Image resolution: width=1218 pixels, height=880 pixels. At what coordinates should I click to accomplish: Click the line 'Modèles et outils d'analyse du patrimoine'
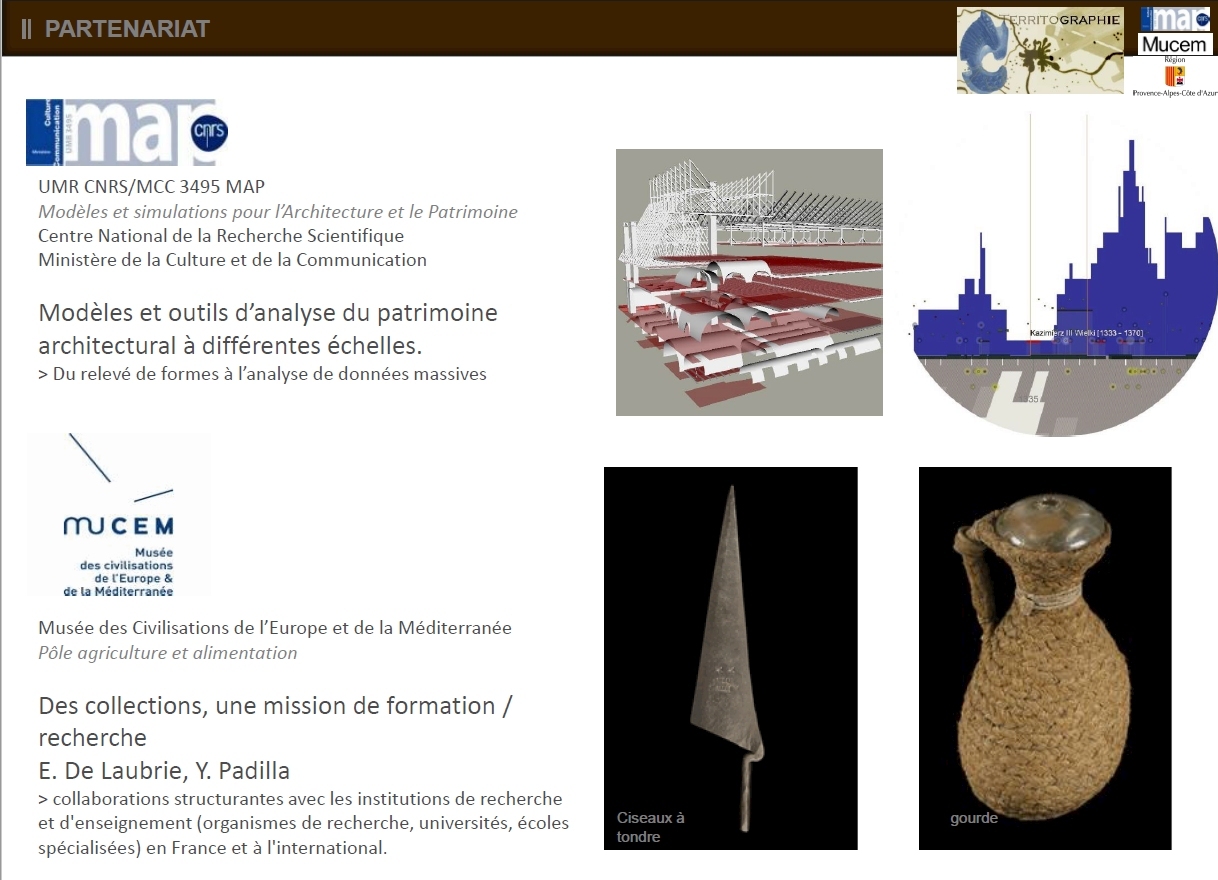pos(268,312)
